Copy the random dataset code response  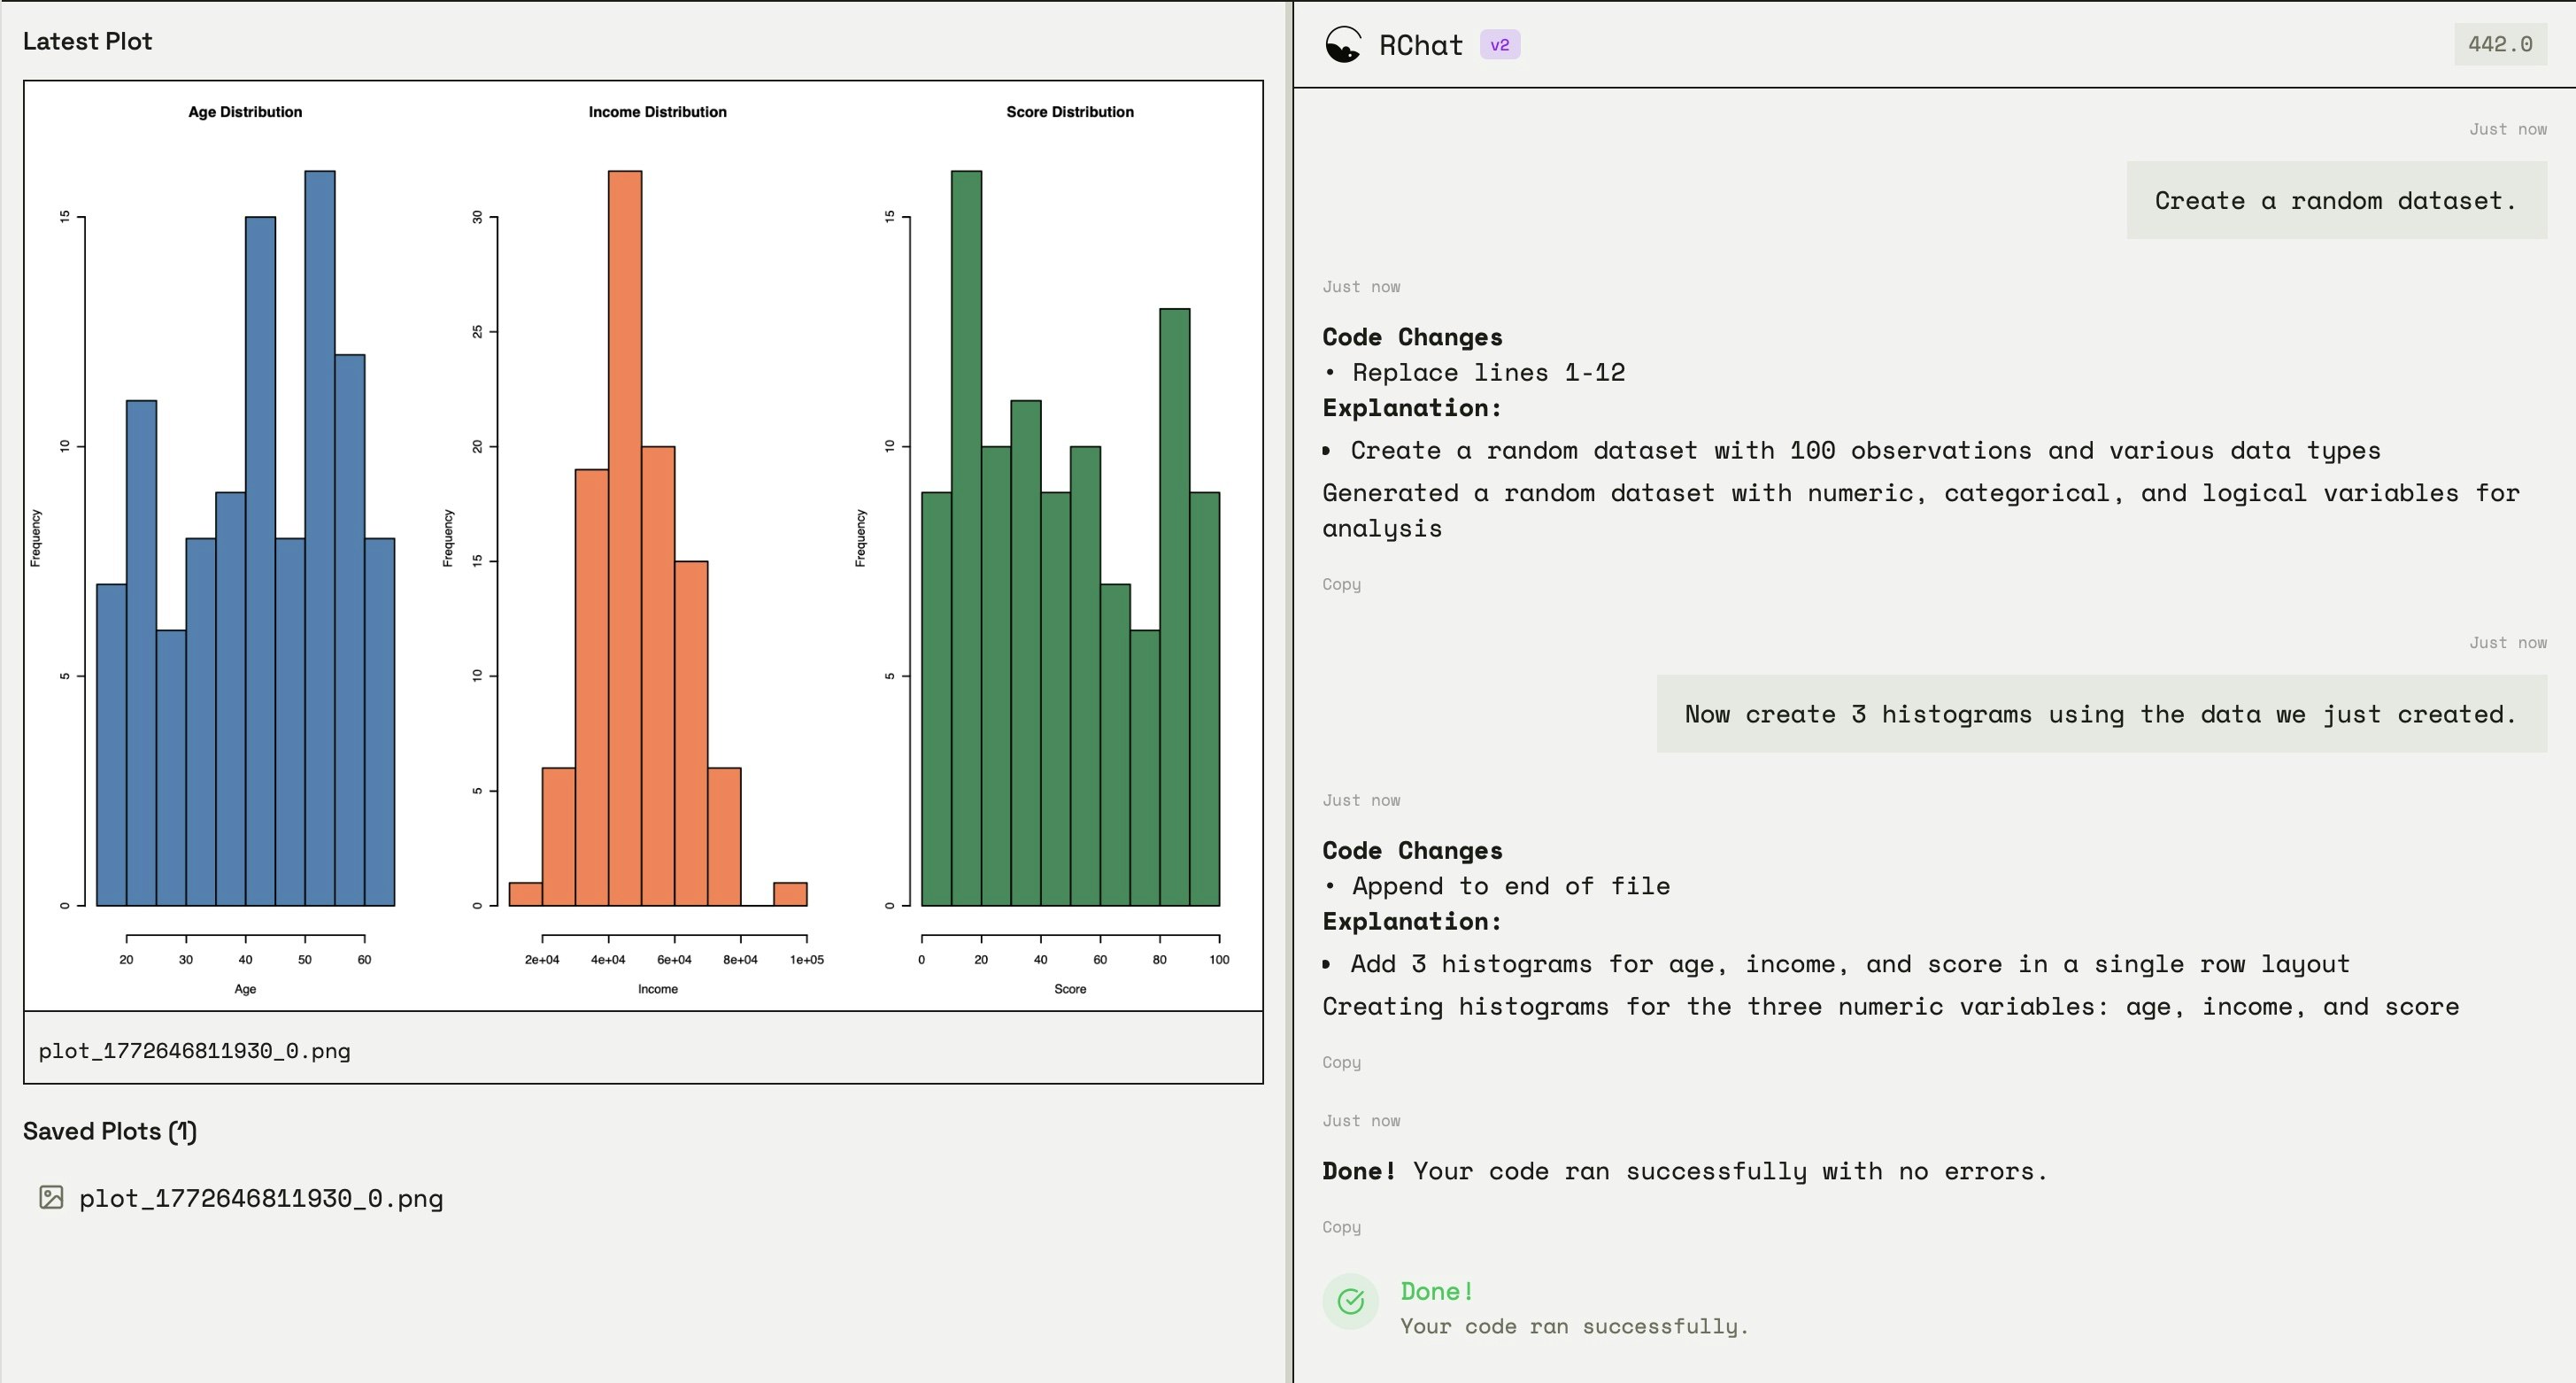click(1341, 584)
